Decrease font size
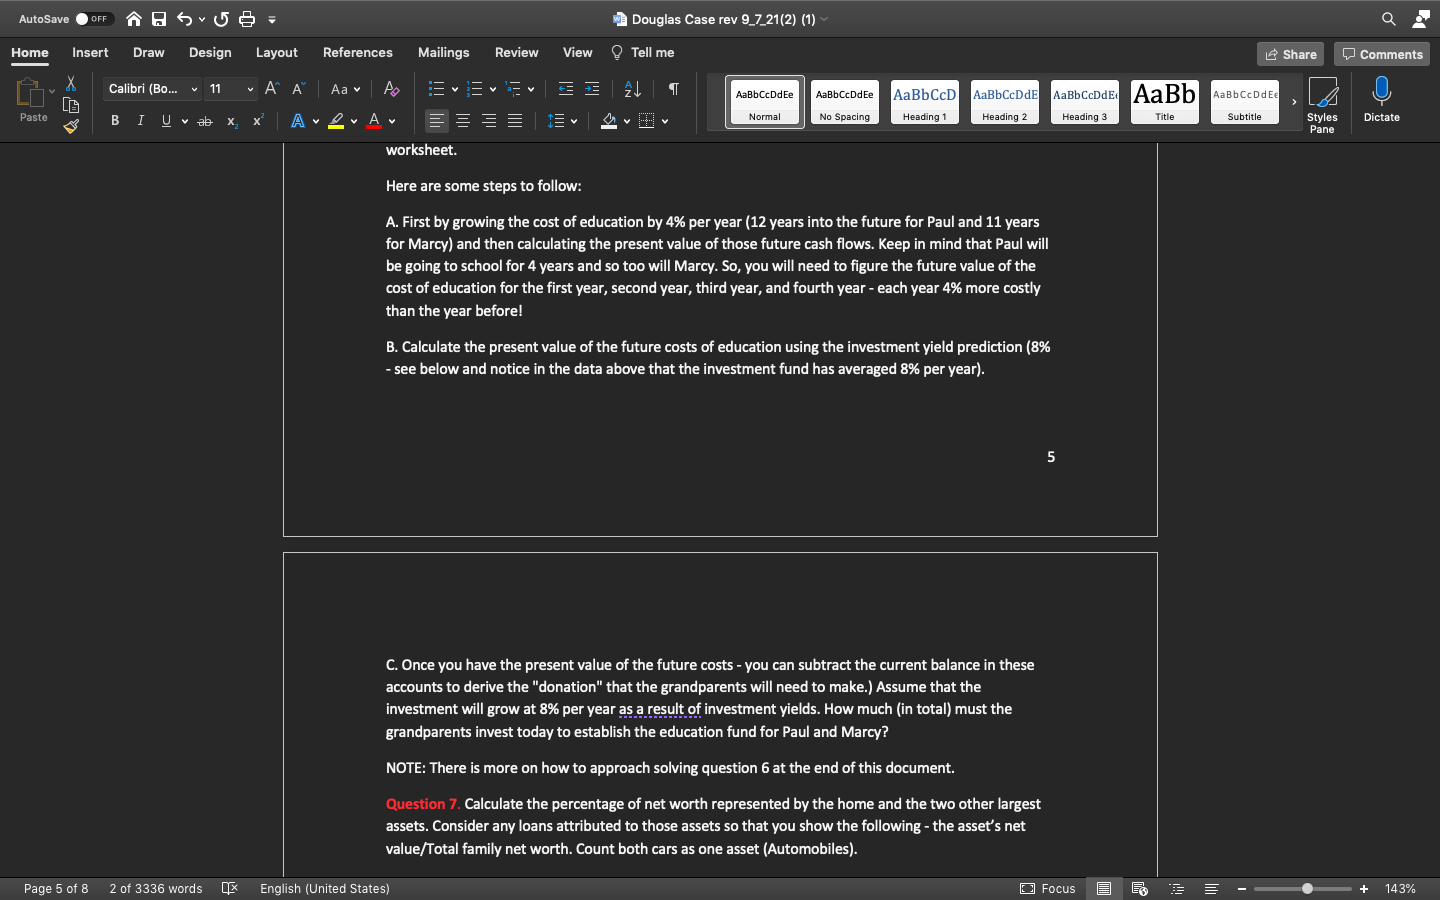This screenshot has width=1440, height=900. pos(298,89)
